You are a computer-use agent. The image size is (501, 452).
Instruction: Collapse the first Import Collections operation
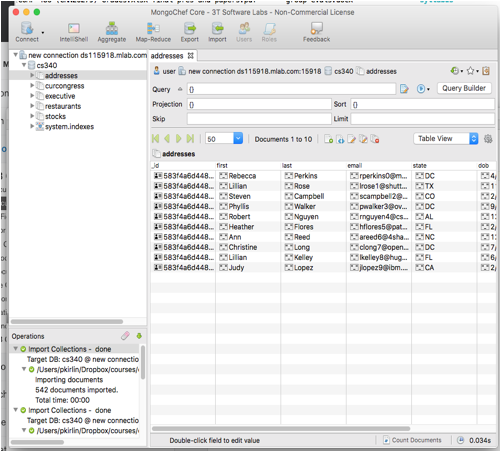15,348
